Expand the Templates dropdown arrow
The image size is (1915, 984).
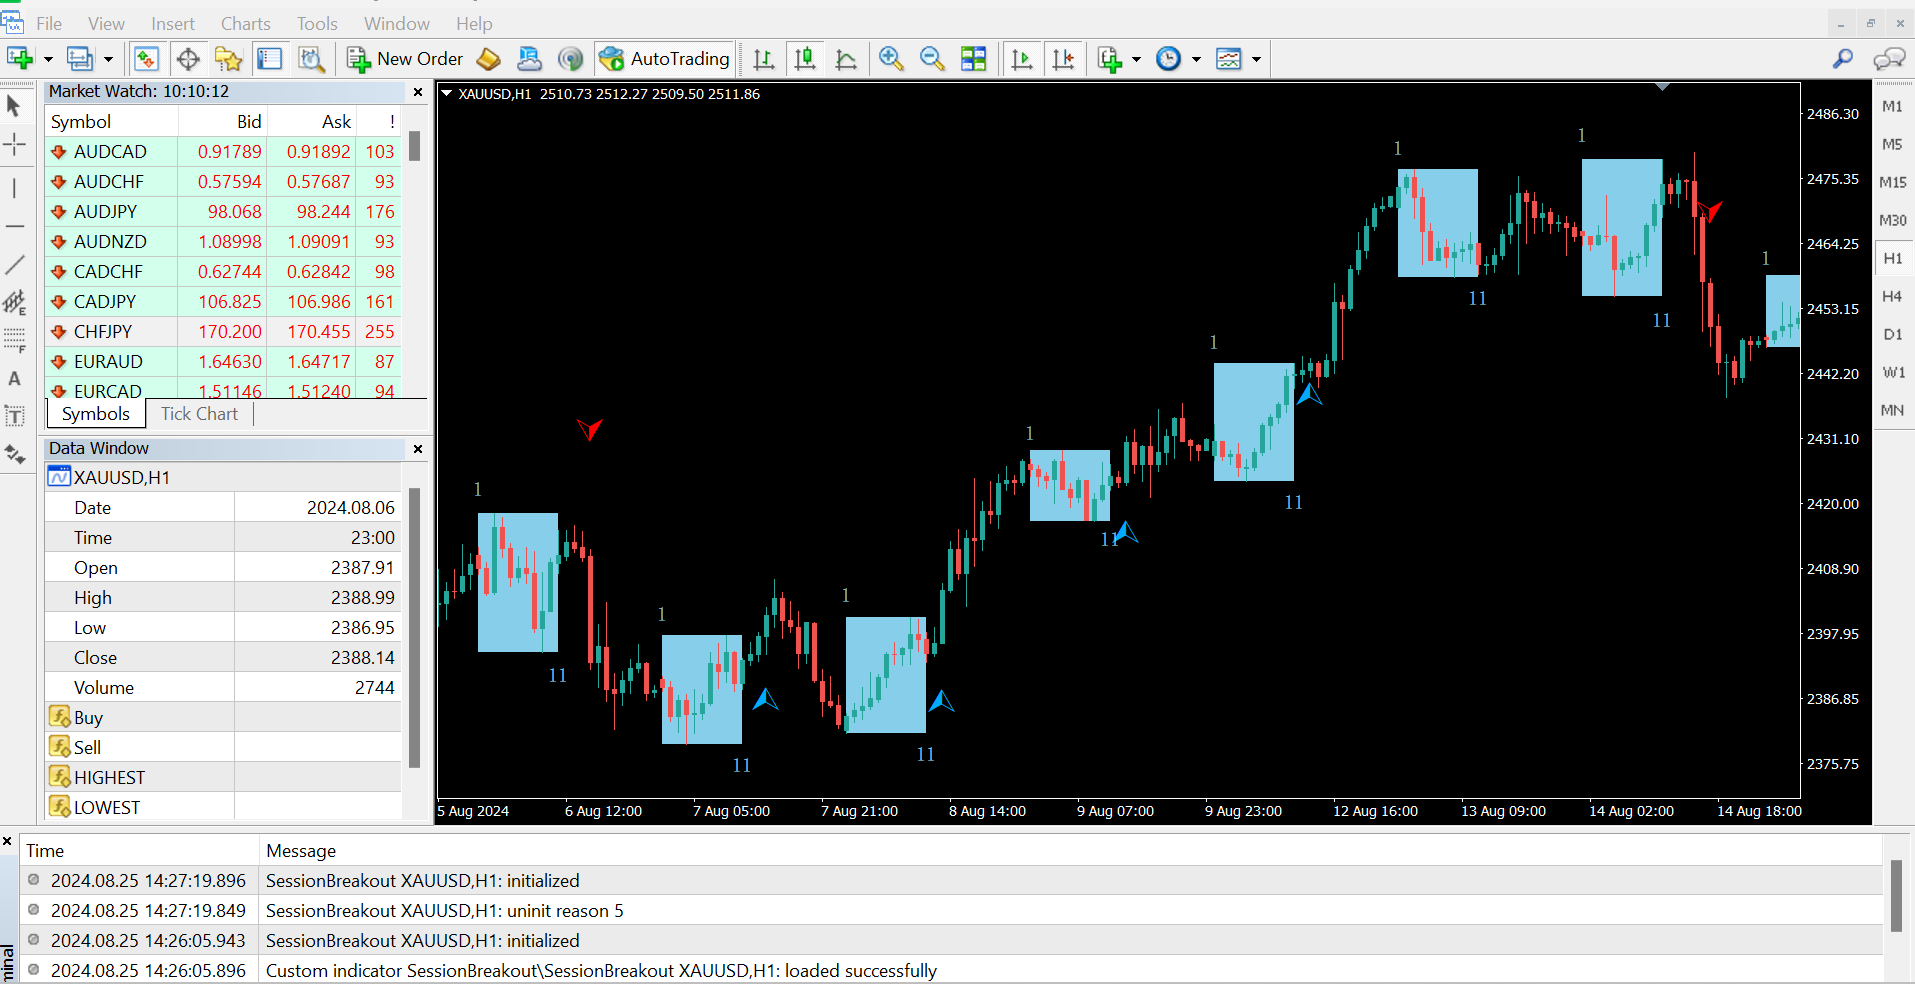coord(1256,59)
